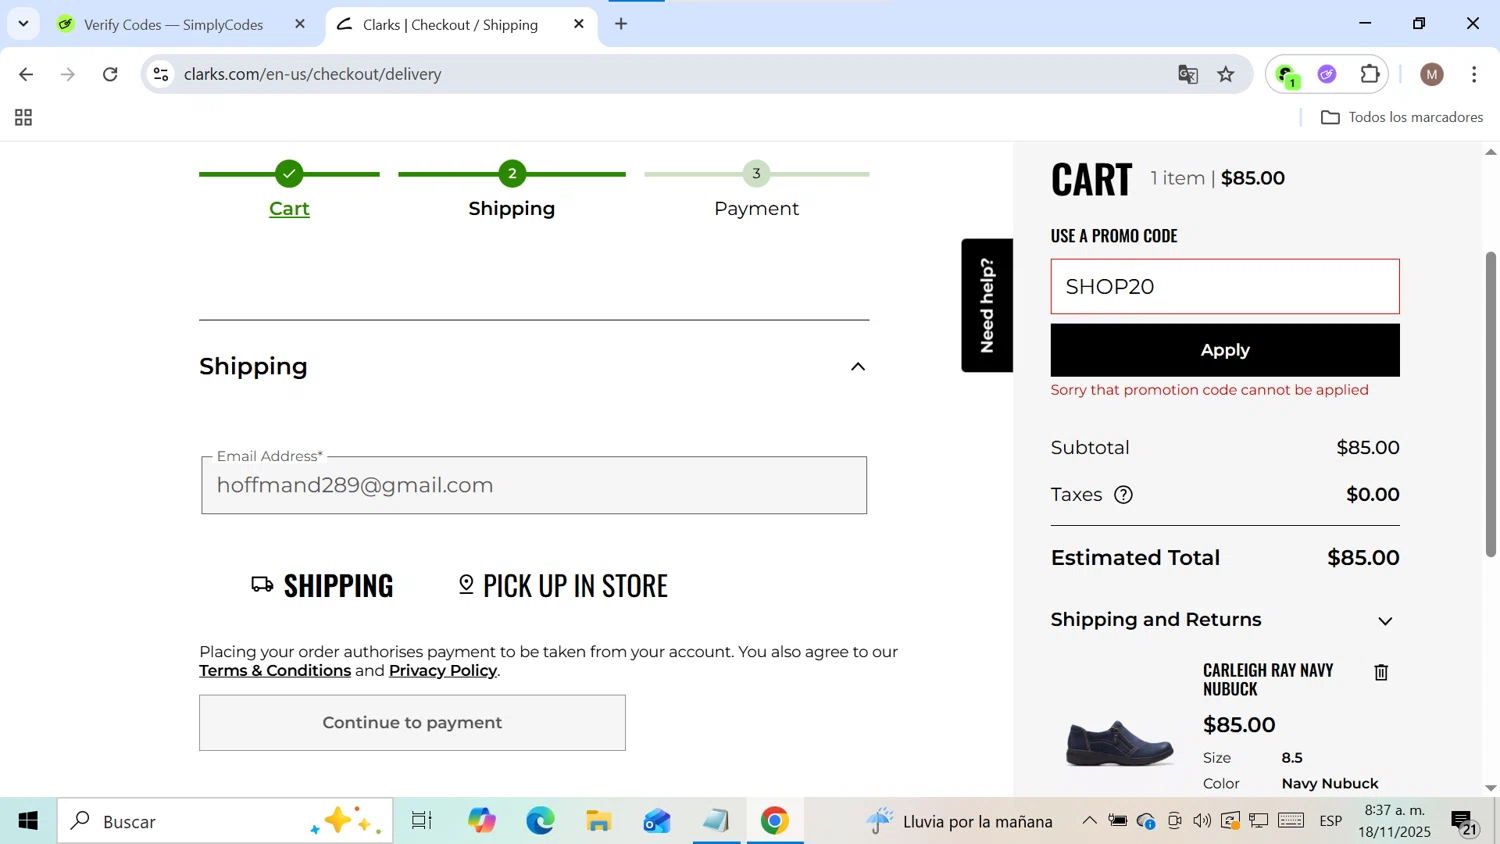Screen dimensions: 1500x844
Task: Click the weather Lluvia por la mañana widget
Action: 959,821
